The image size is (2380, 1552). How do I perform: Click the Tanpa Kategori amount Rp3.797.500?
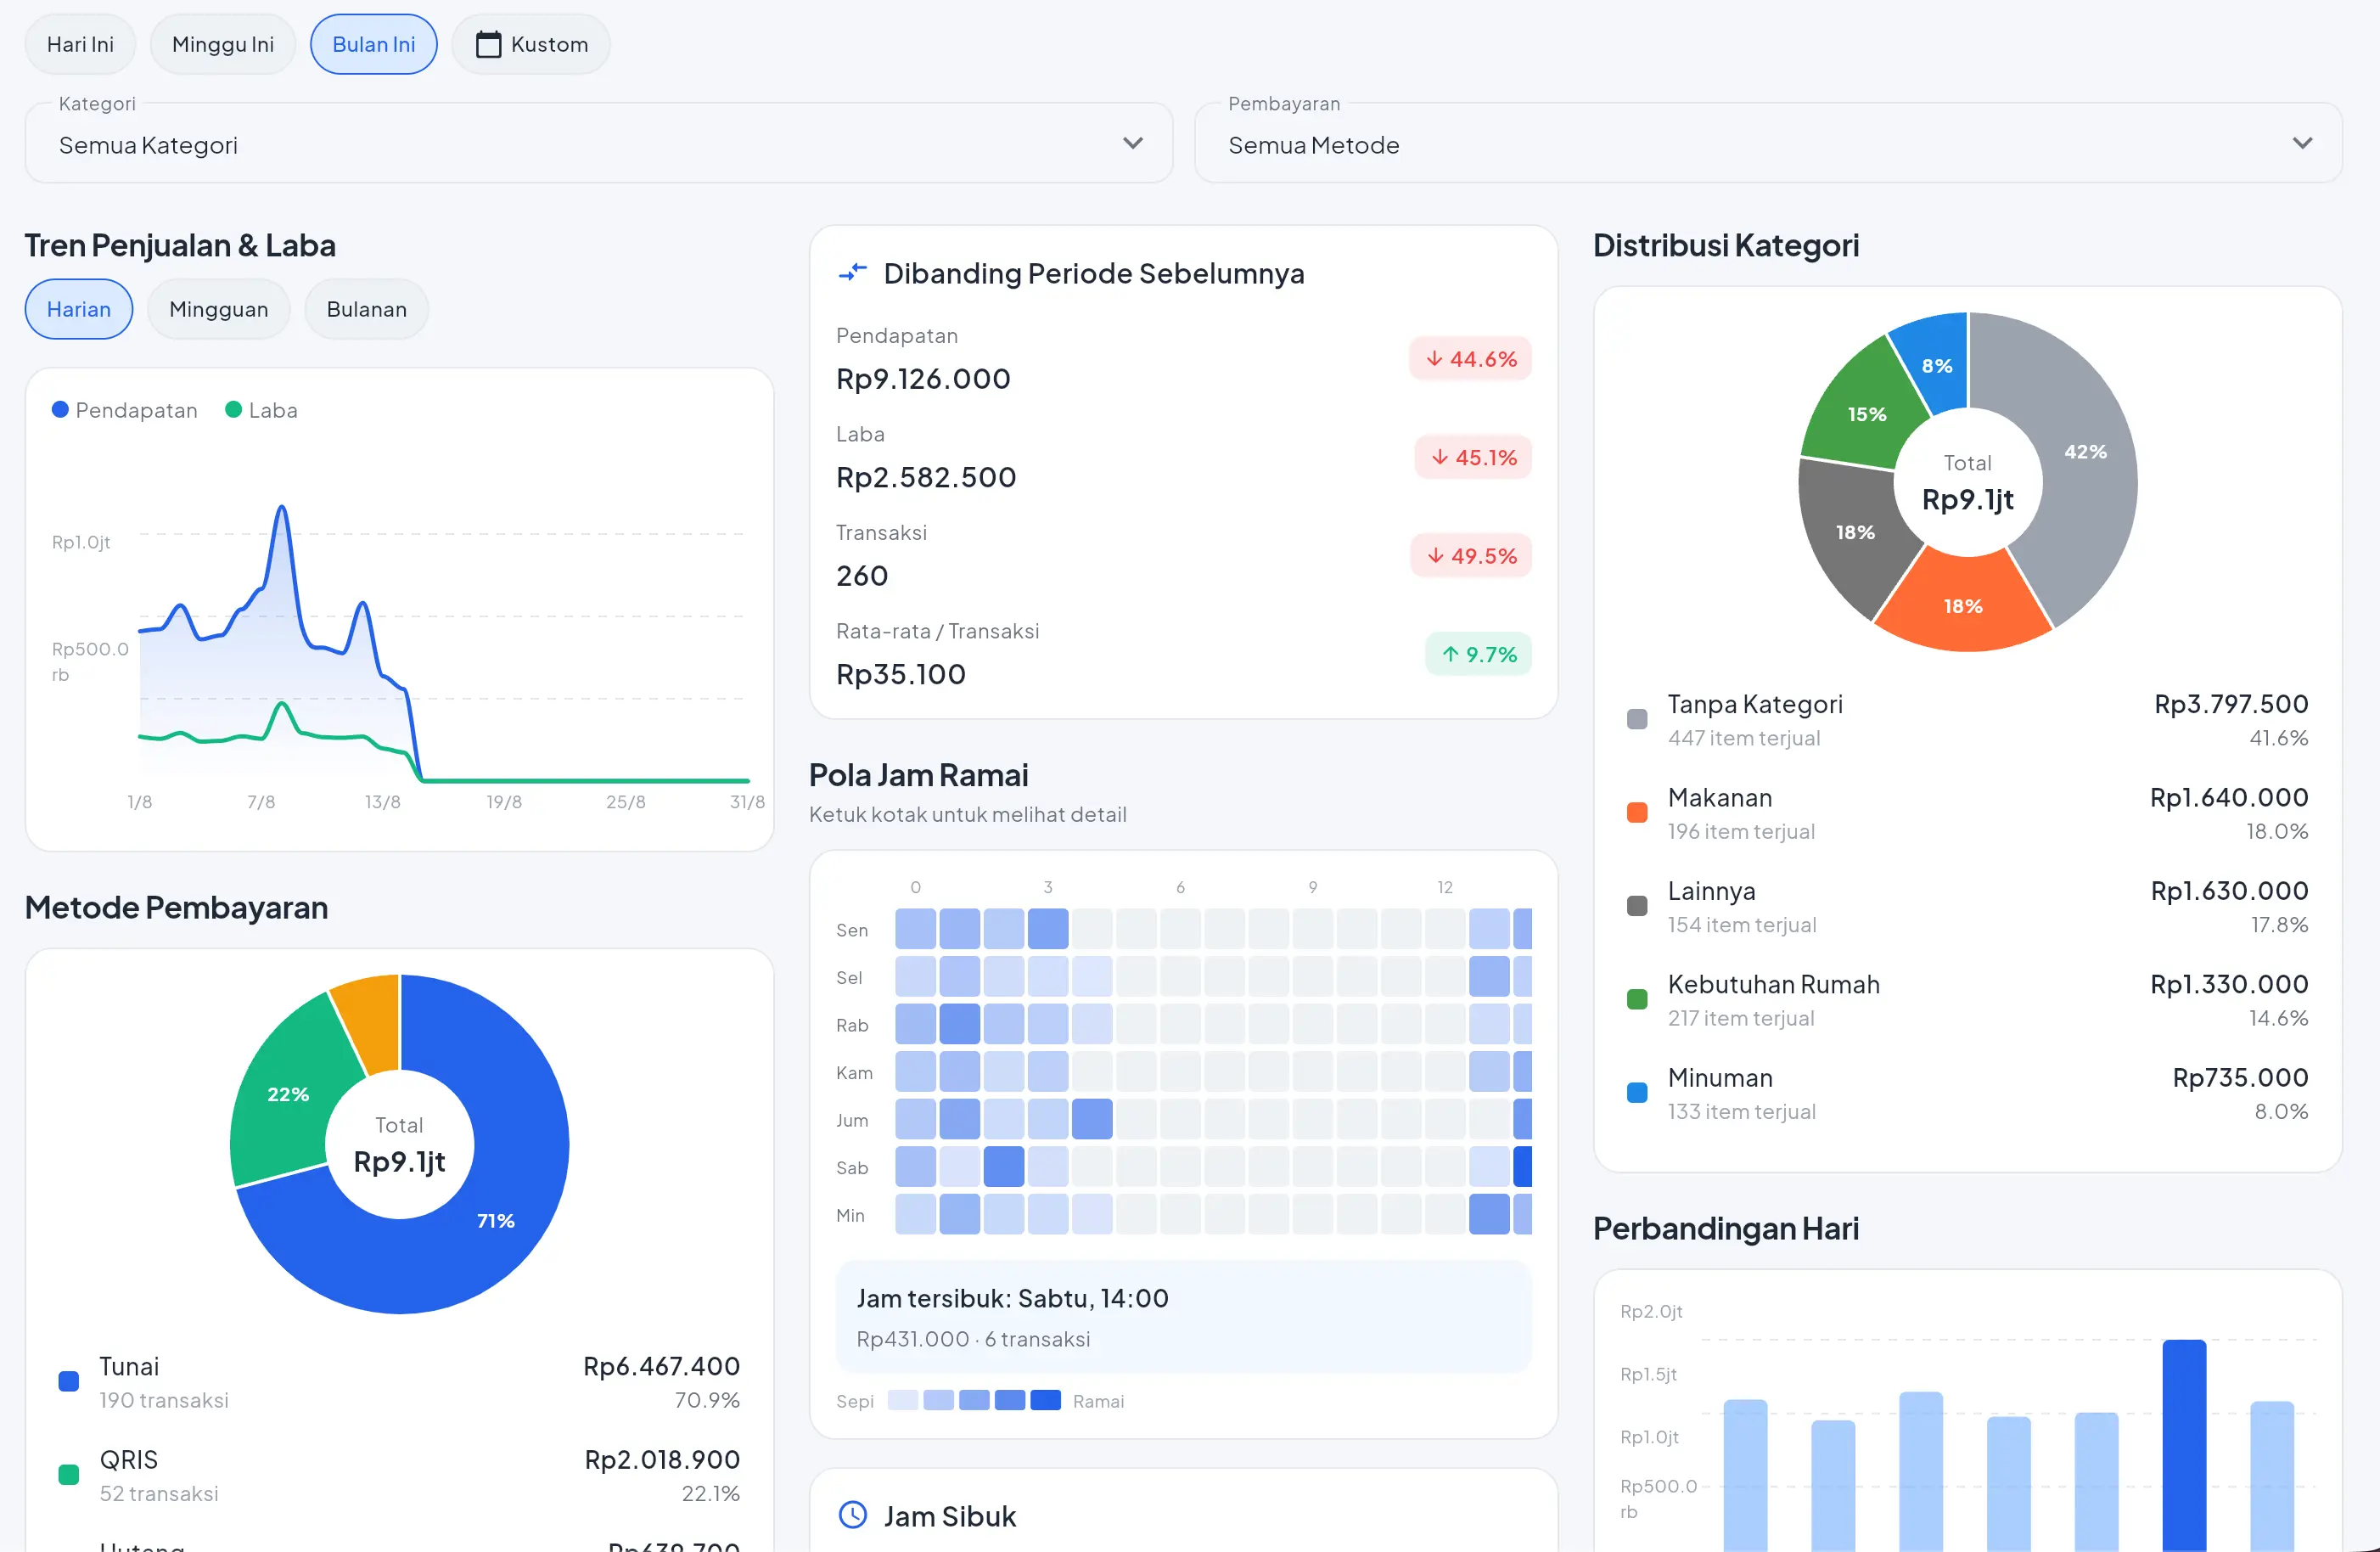(2231, 704)
